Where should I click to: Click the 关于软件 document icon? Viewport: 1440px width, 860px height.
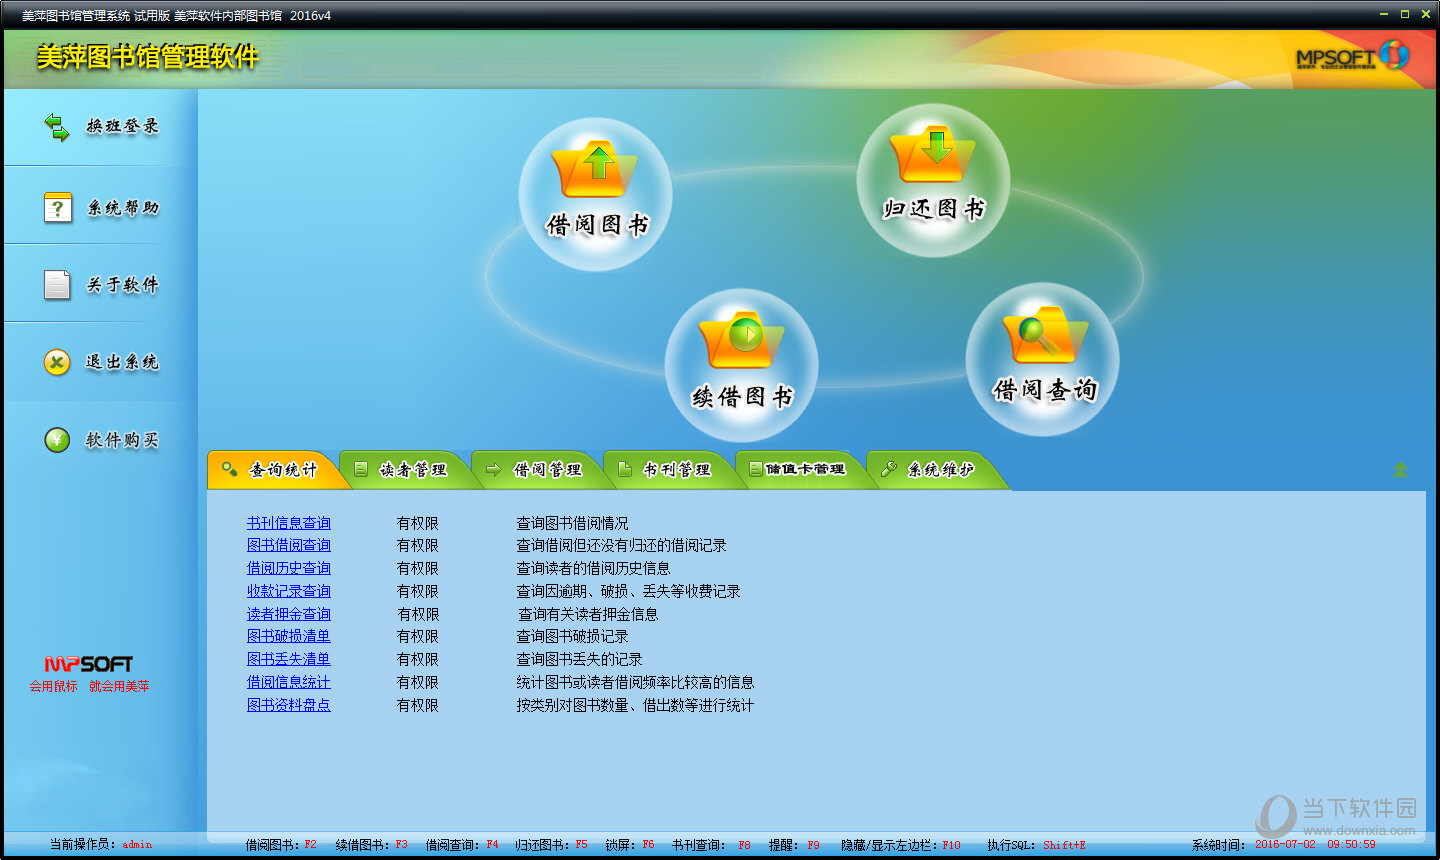[x=57, y=285]
